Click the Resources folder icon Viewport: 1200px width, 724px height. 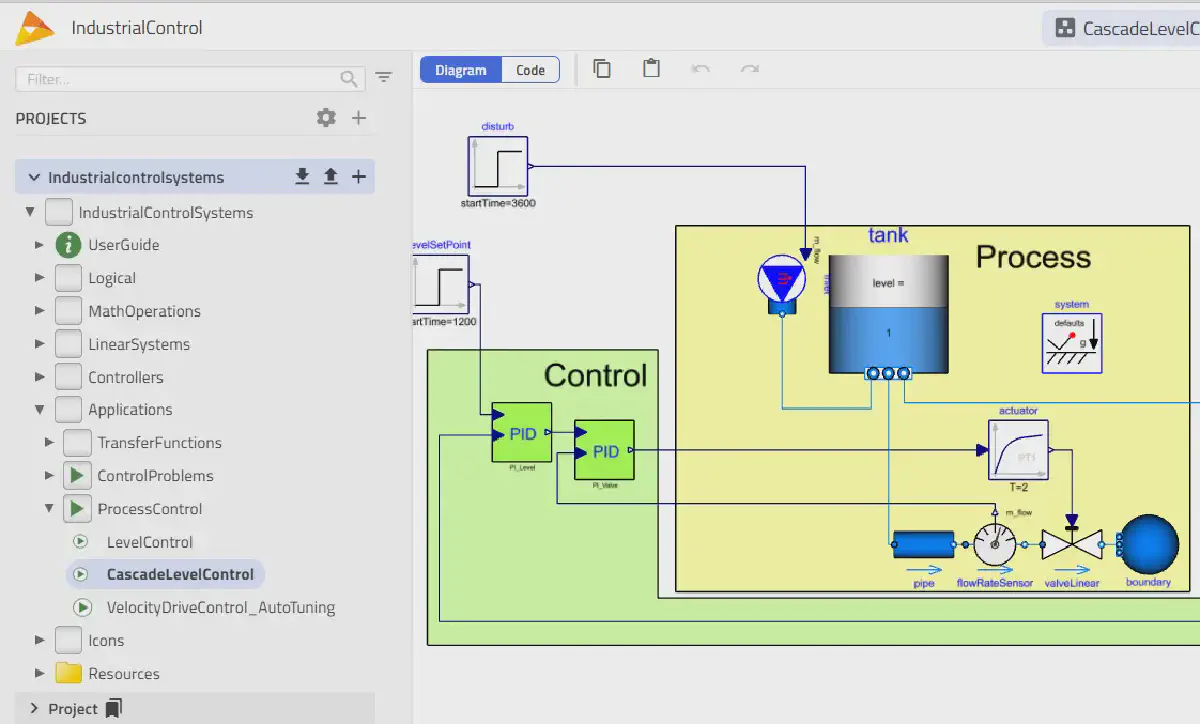(x=68, y=673)
